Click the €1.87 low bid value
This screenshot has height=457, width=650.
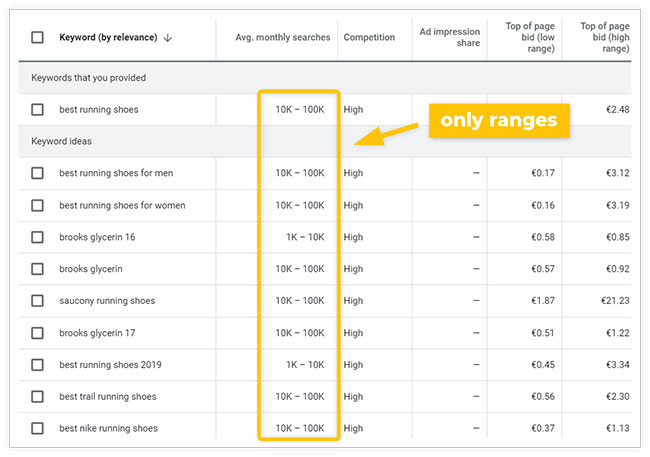tap(543, 301)
